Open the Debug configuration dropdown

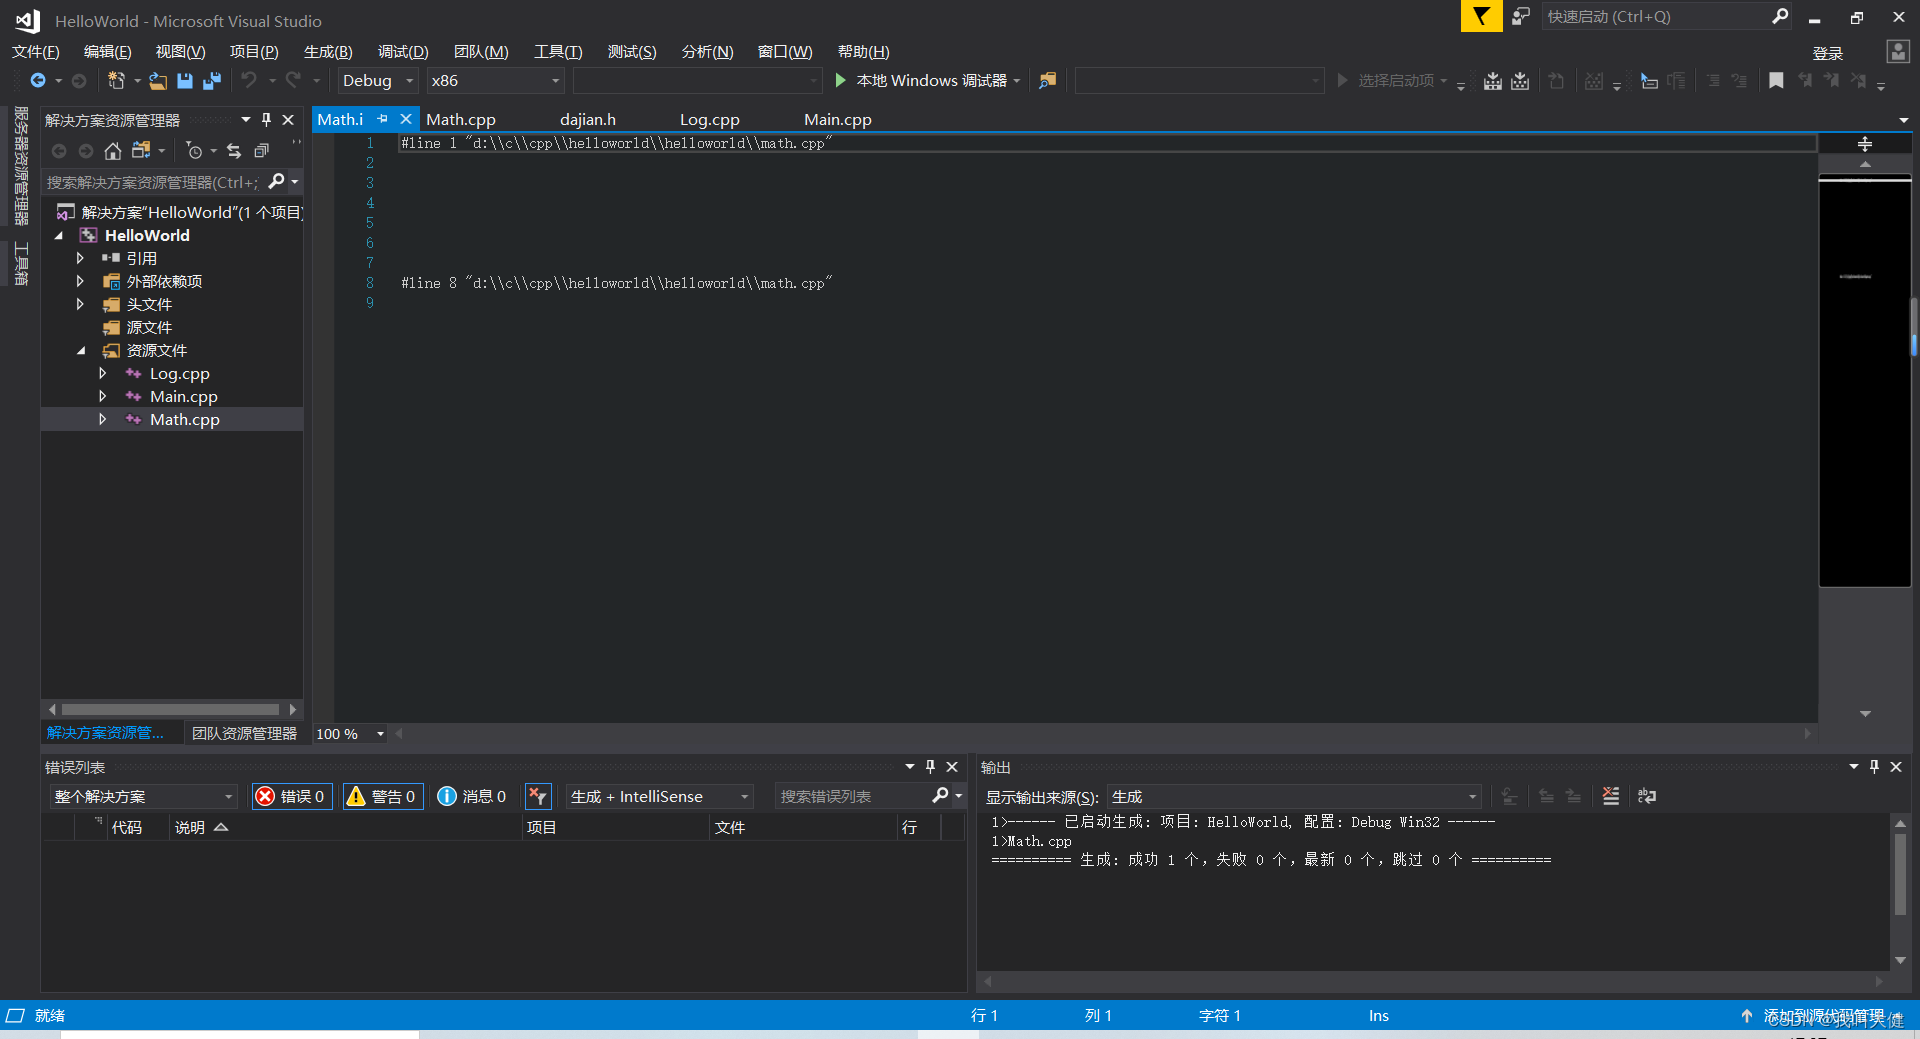tap(378, 80)
